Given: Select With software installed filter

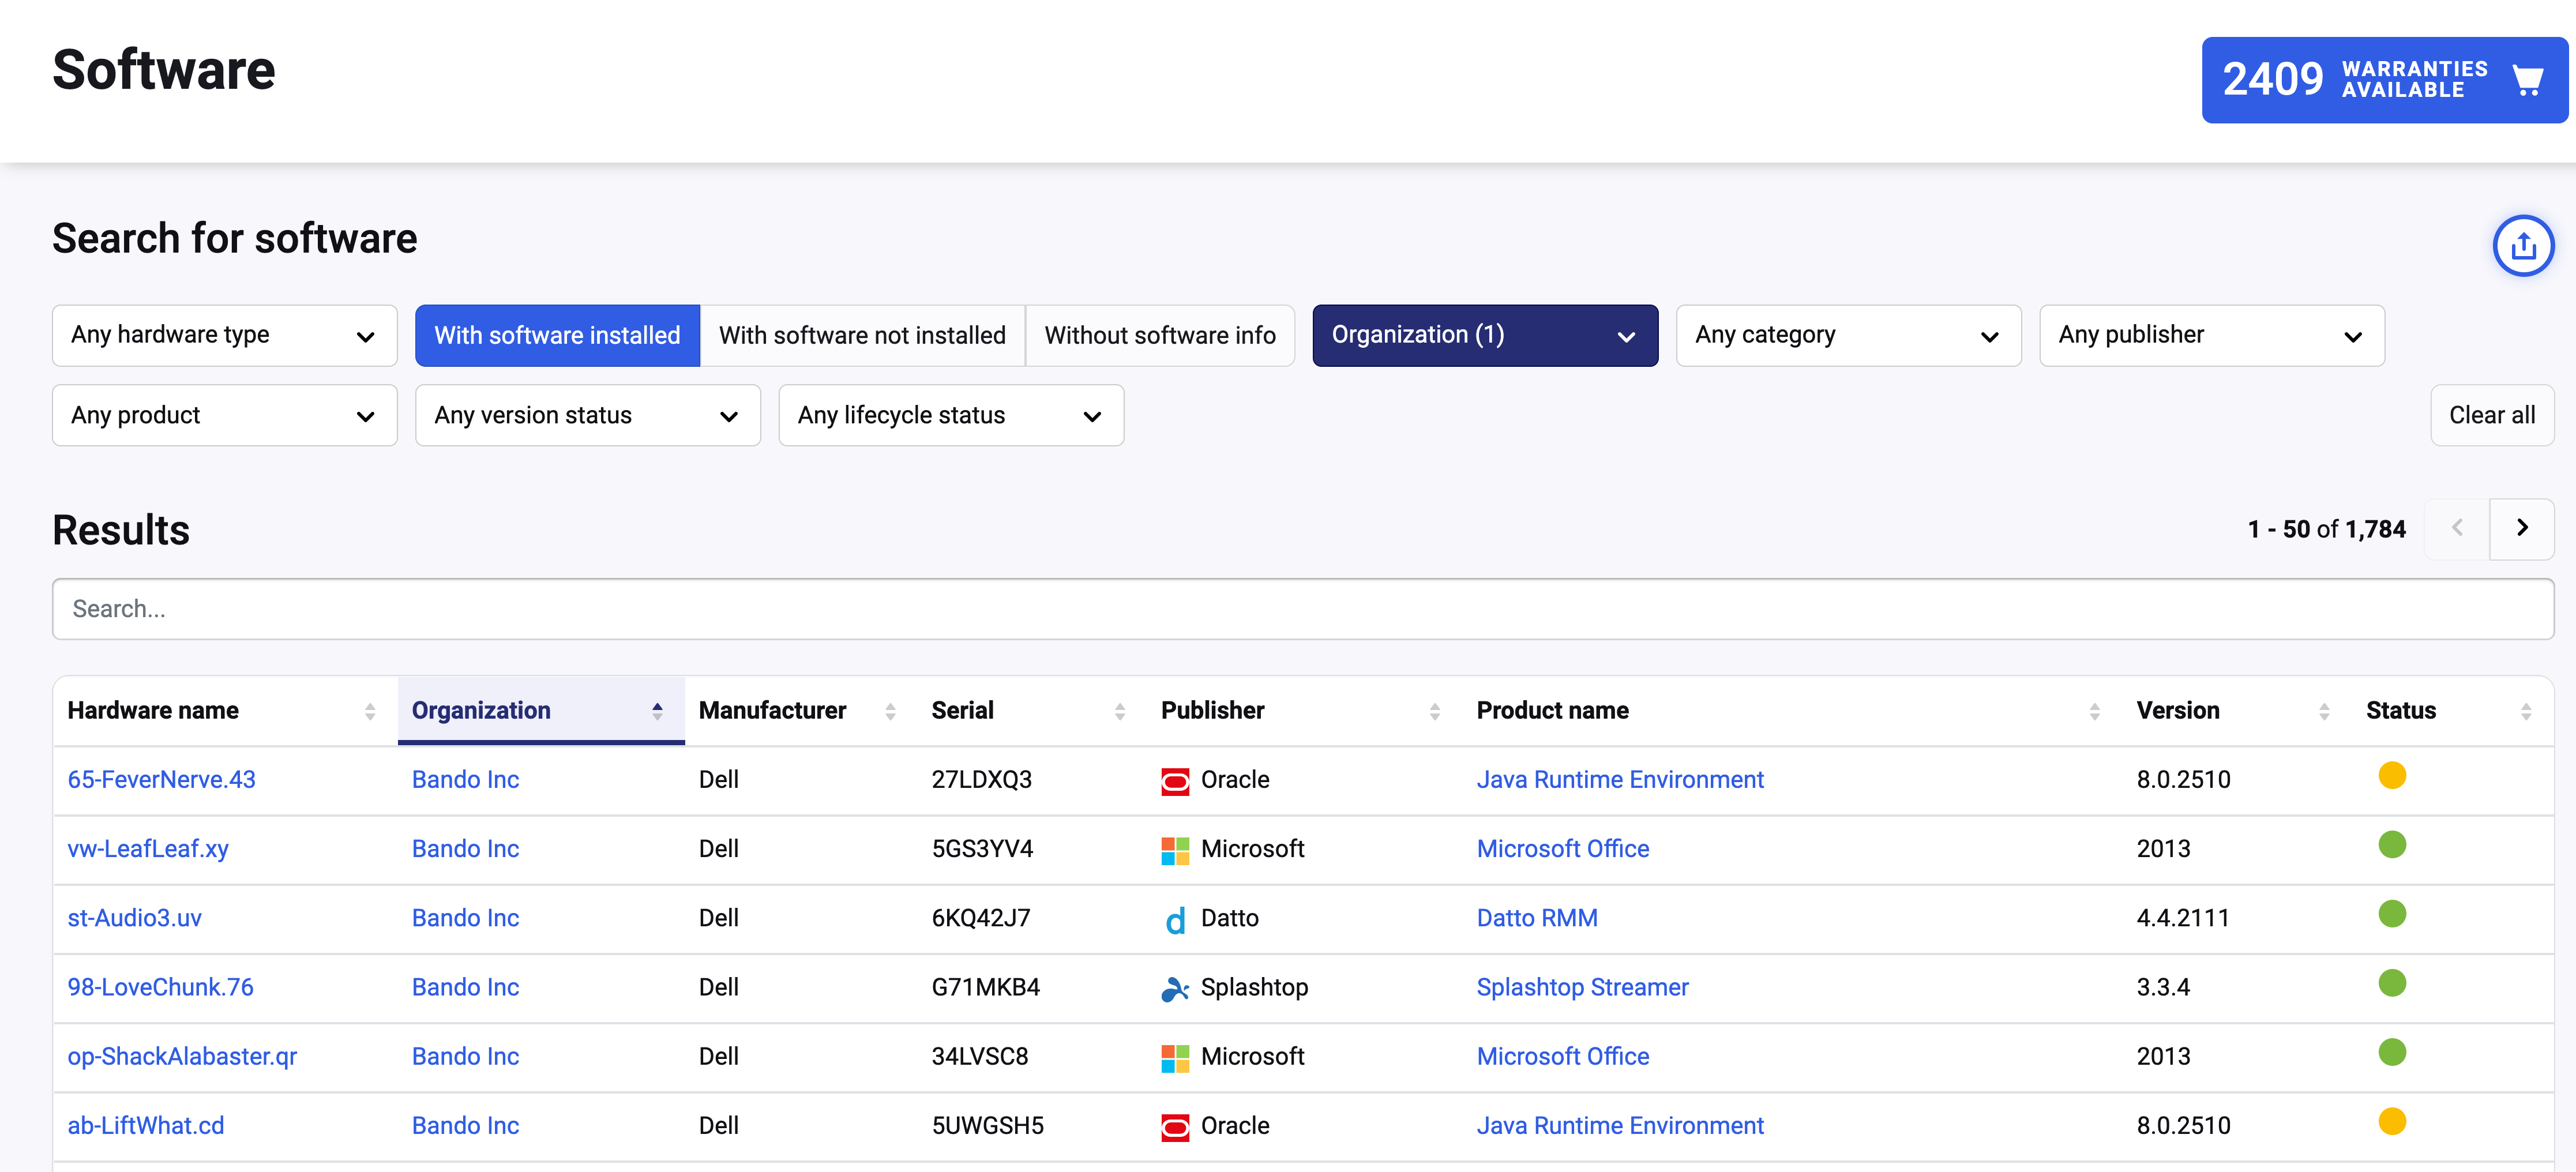Looking at the screenshot, I should 557,335.
